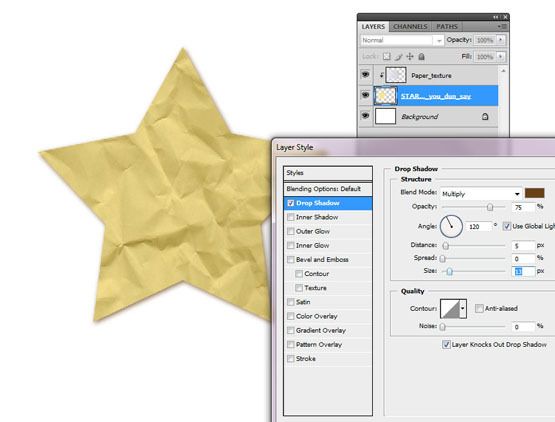Click the lock all padlock icon
Viewport: 555px width, 422px height.
422,57
